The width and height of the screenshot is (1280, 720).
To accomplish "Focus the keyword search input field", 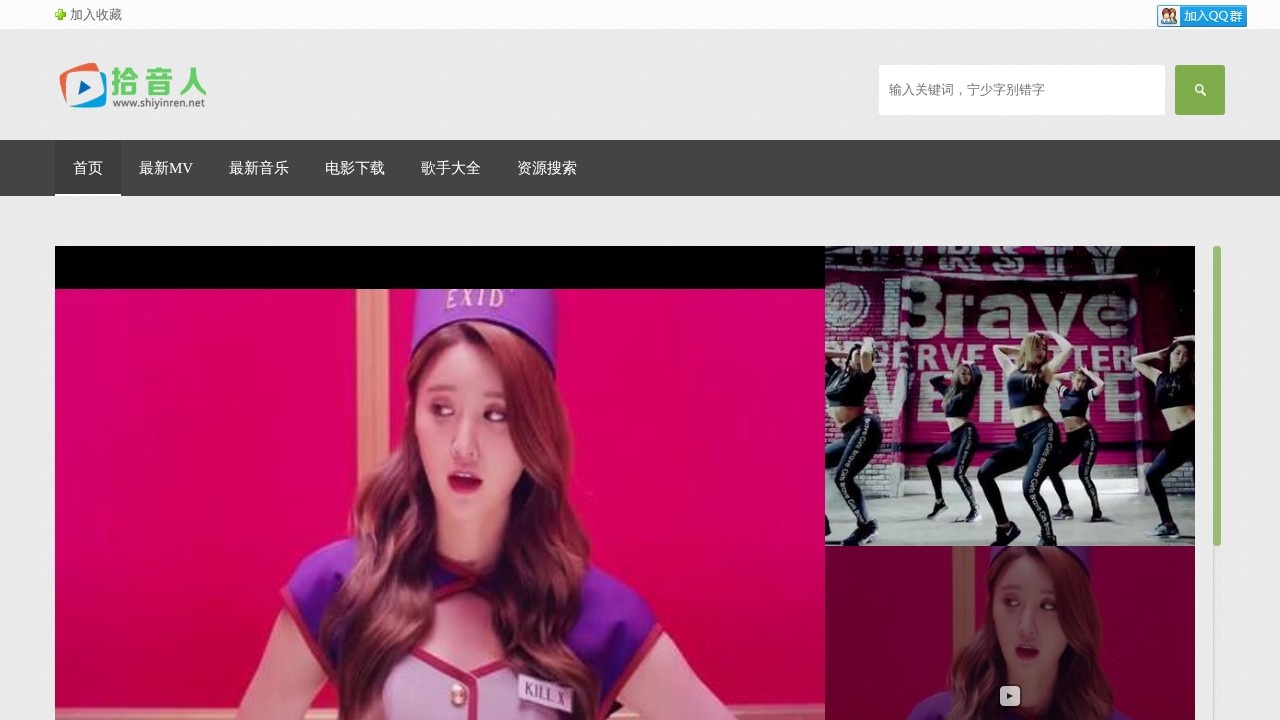I will pyautogui.click(x=1021, y=90).
